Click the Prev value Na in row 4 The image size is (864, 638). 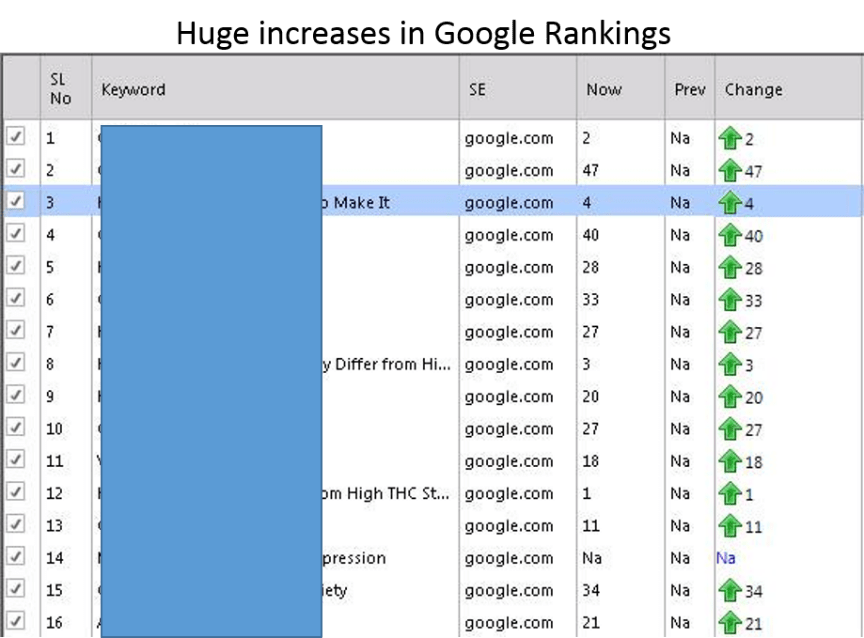pos(680,235)
